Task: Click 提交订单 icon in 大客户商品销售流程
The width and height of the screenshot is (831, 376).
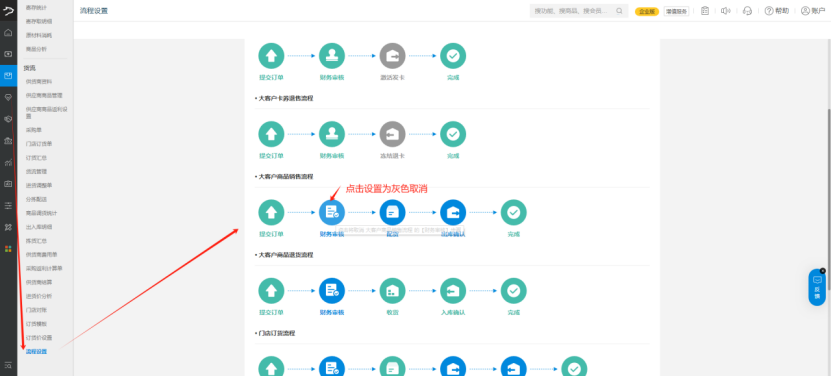Action: (x=271, y=213)
